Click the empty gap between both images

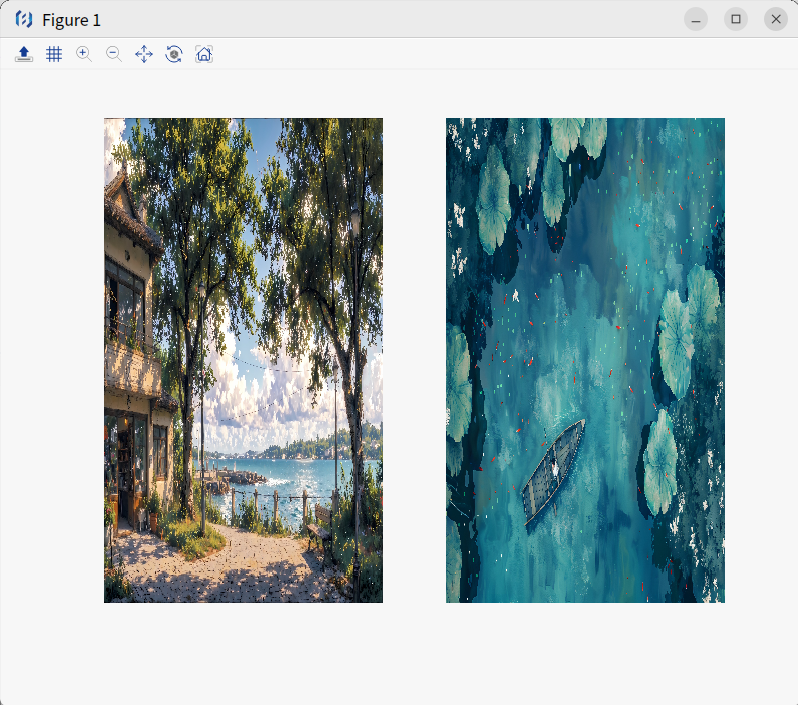point(414,360)
